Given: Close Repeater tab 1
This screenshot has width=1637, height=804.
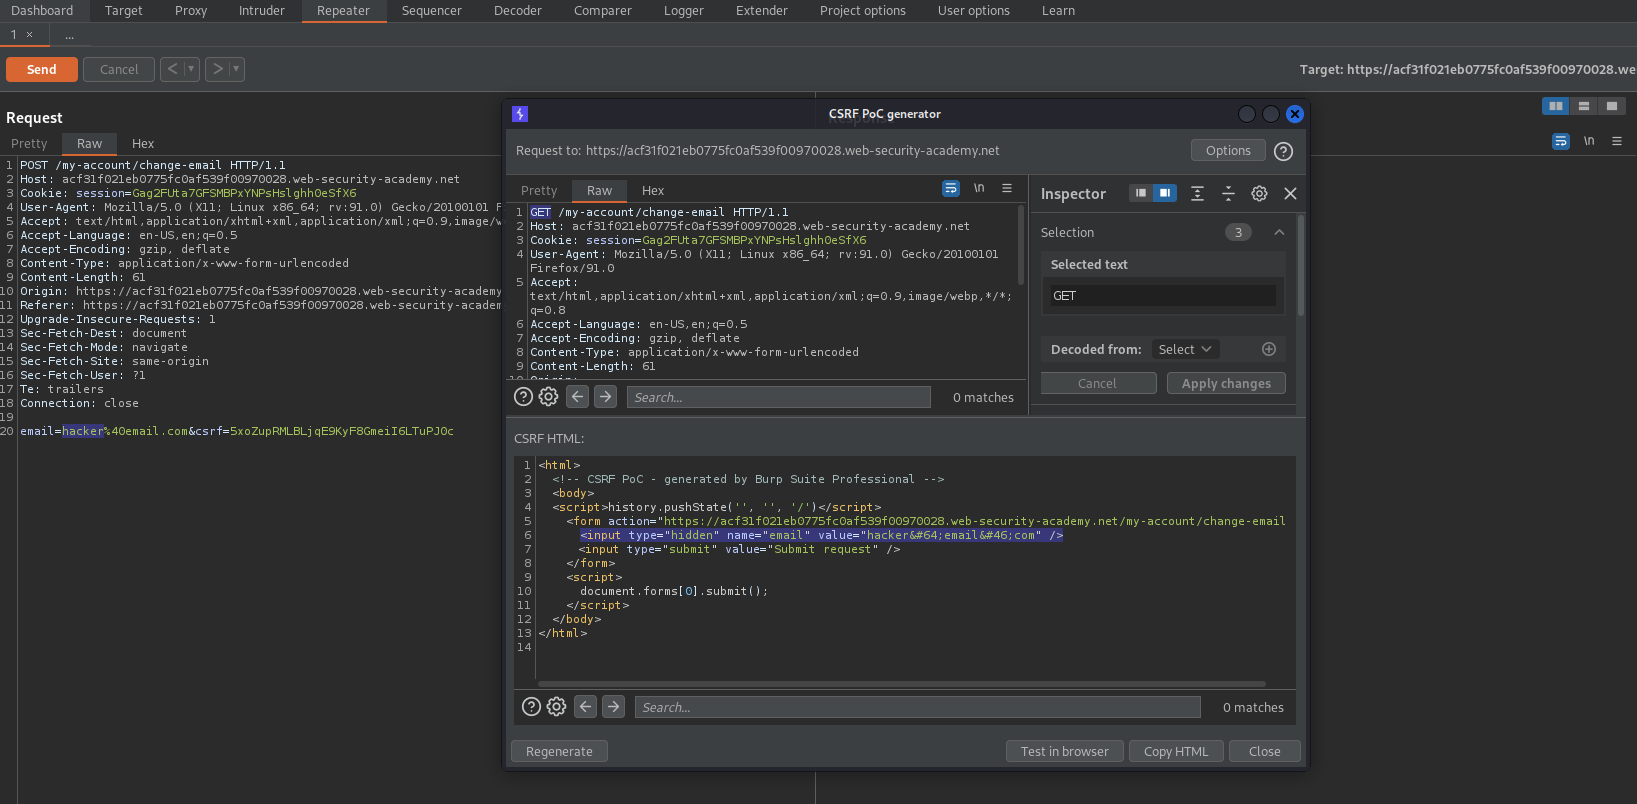Looking at the screenshot, I should 30,35.
